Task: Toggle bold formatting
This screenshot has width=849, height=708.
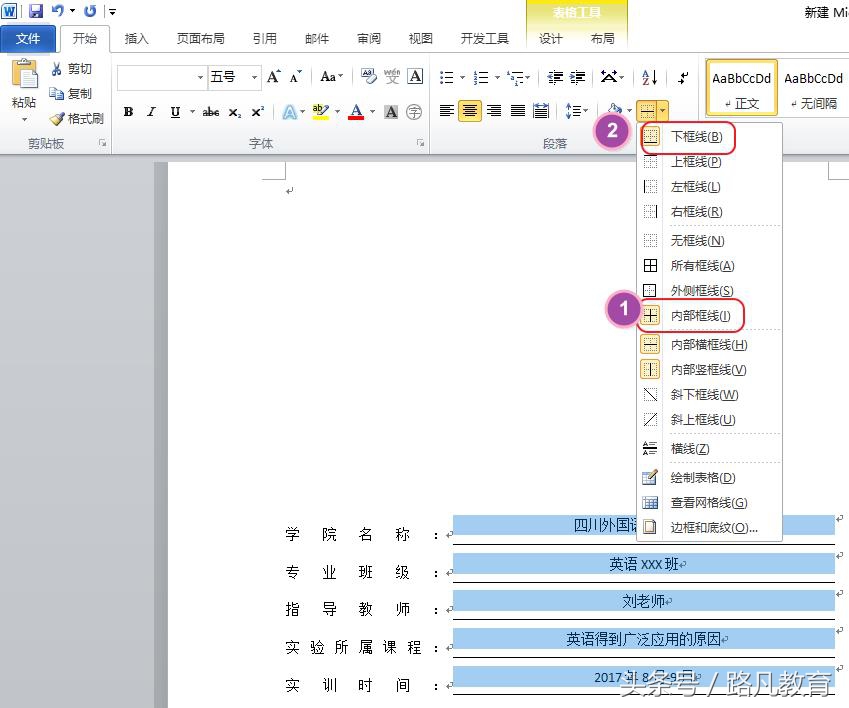Action: [128, 112]
